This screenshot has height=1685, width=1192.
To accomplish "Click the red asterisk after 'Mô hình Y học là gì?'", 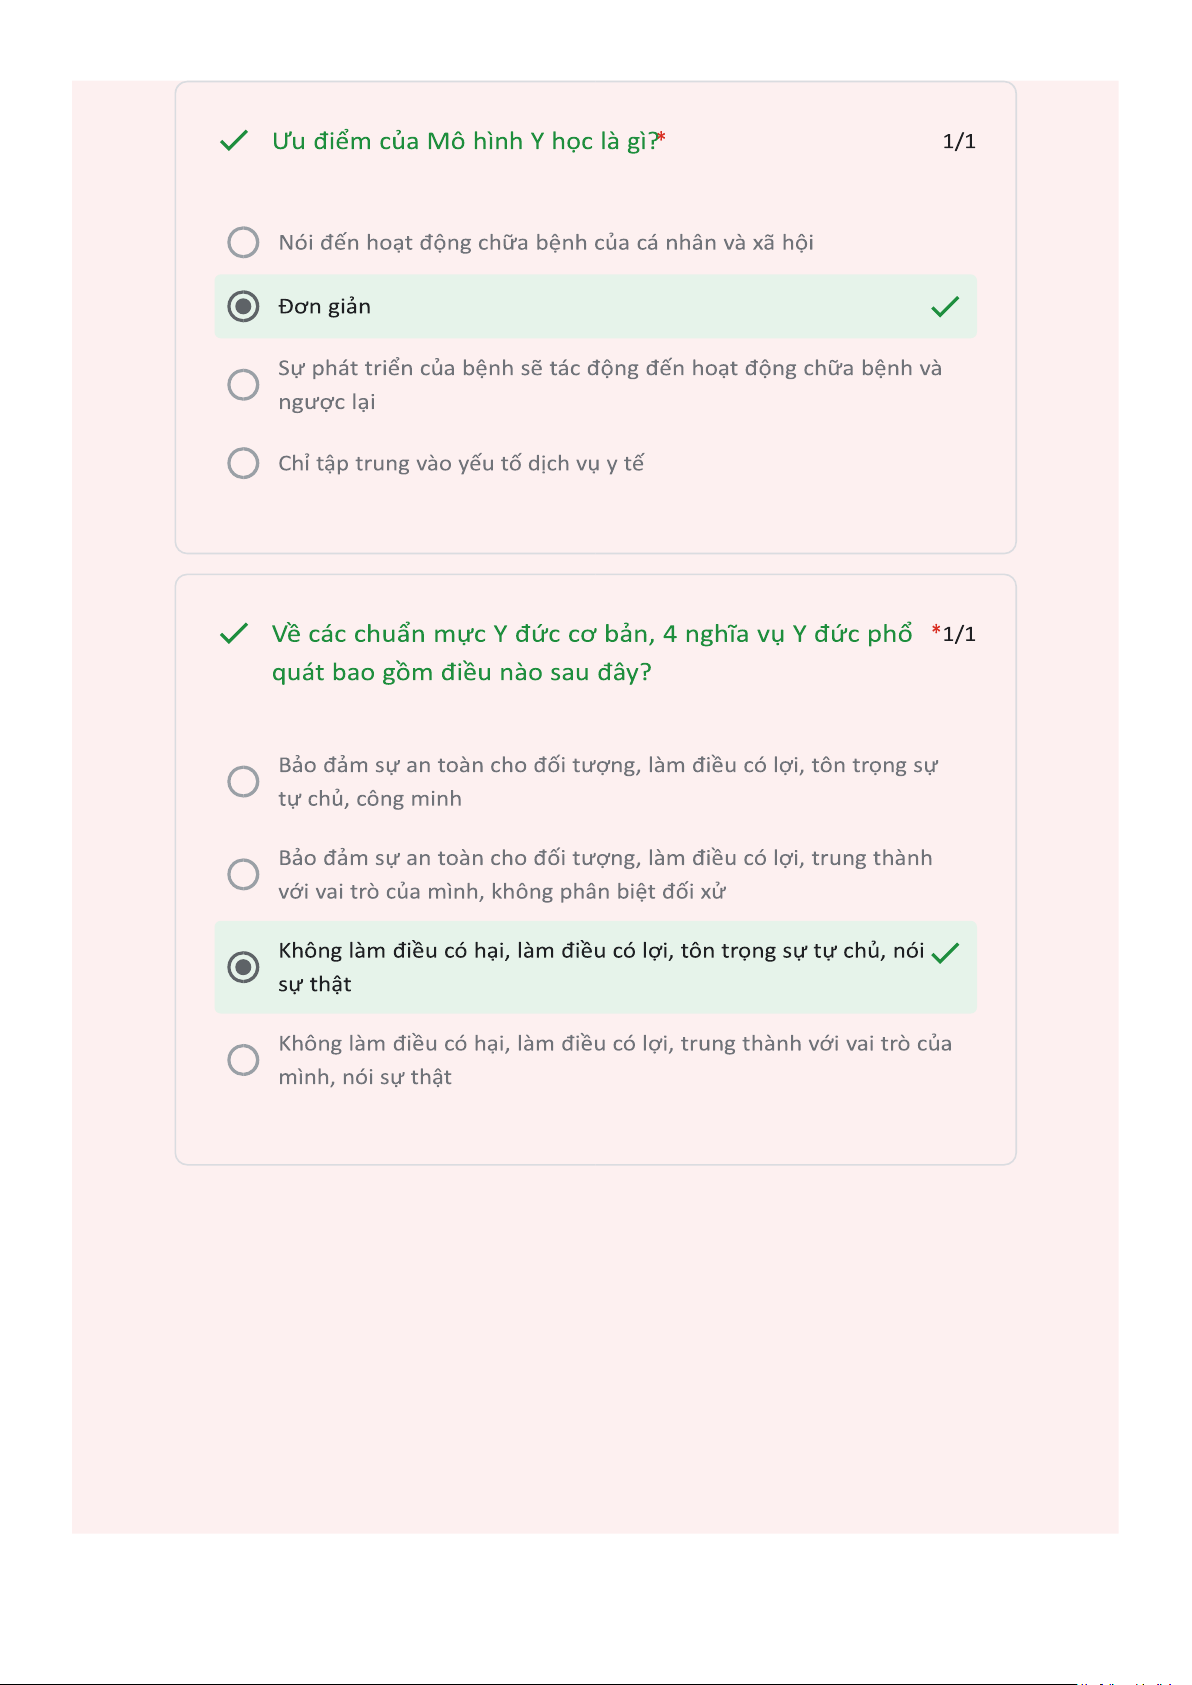I will (662, 137).
